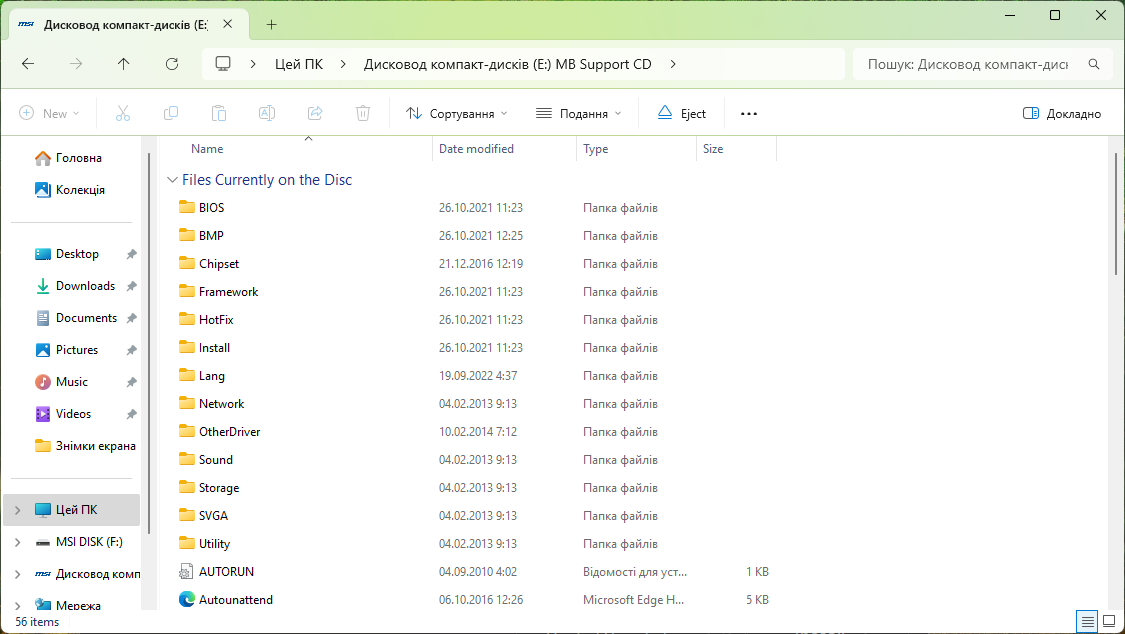
Task: Sort by Type column header
Action: pyautogui.click(x=596, y=148)
